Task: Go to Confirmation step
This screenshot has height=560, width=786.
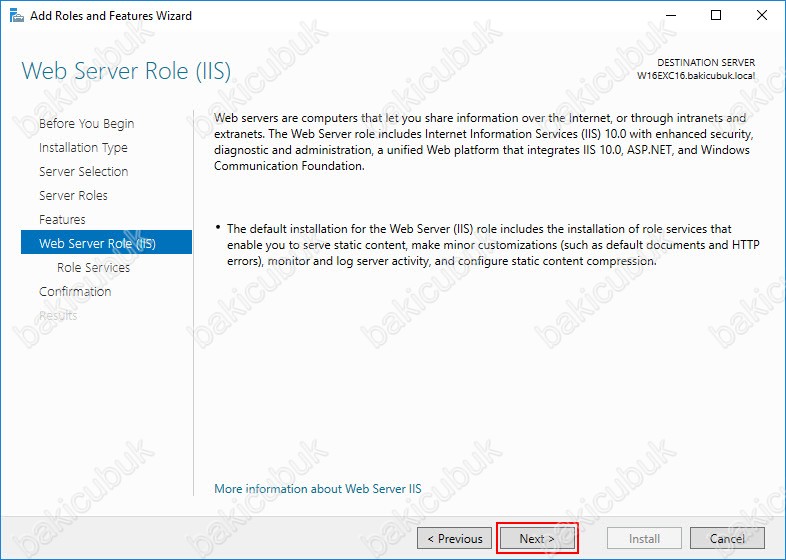Action: pyautogui.click(x=75, y=291)
